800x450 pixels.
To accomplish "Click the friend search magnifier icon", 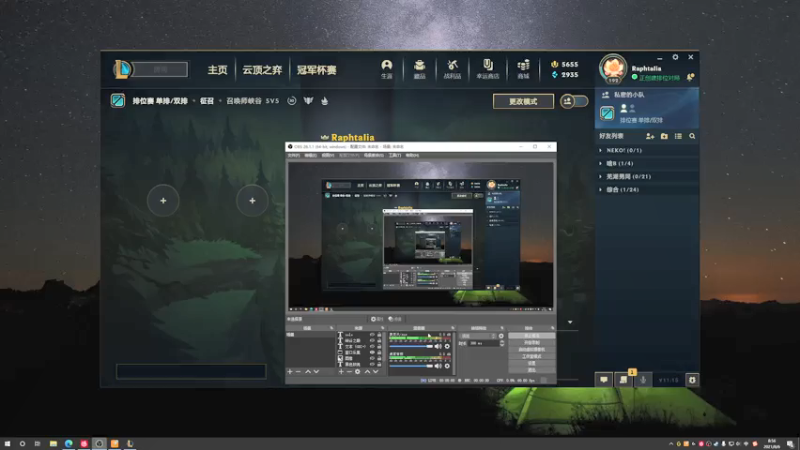I will click(692, 136).
